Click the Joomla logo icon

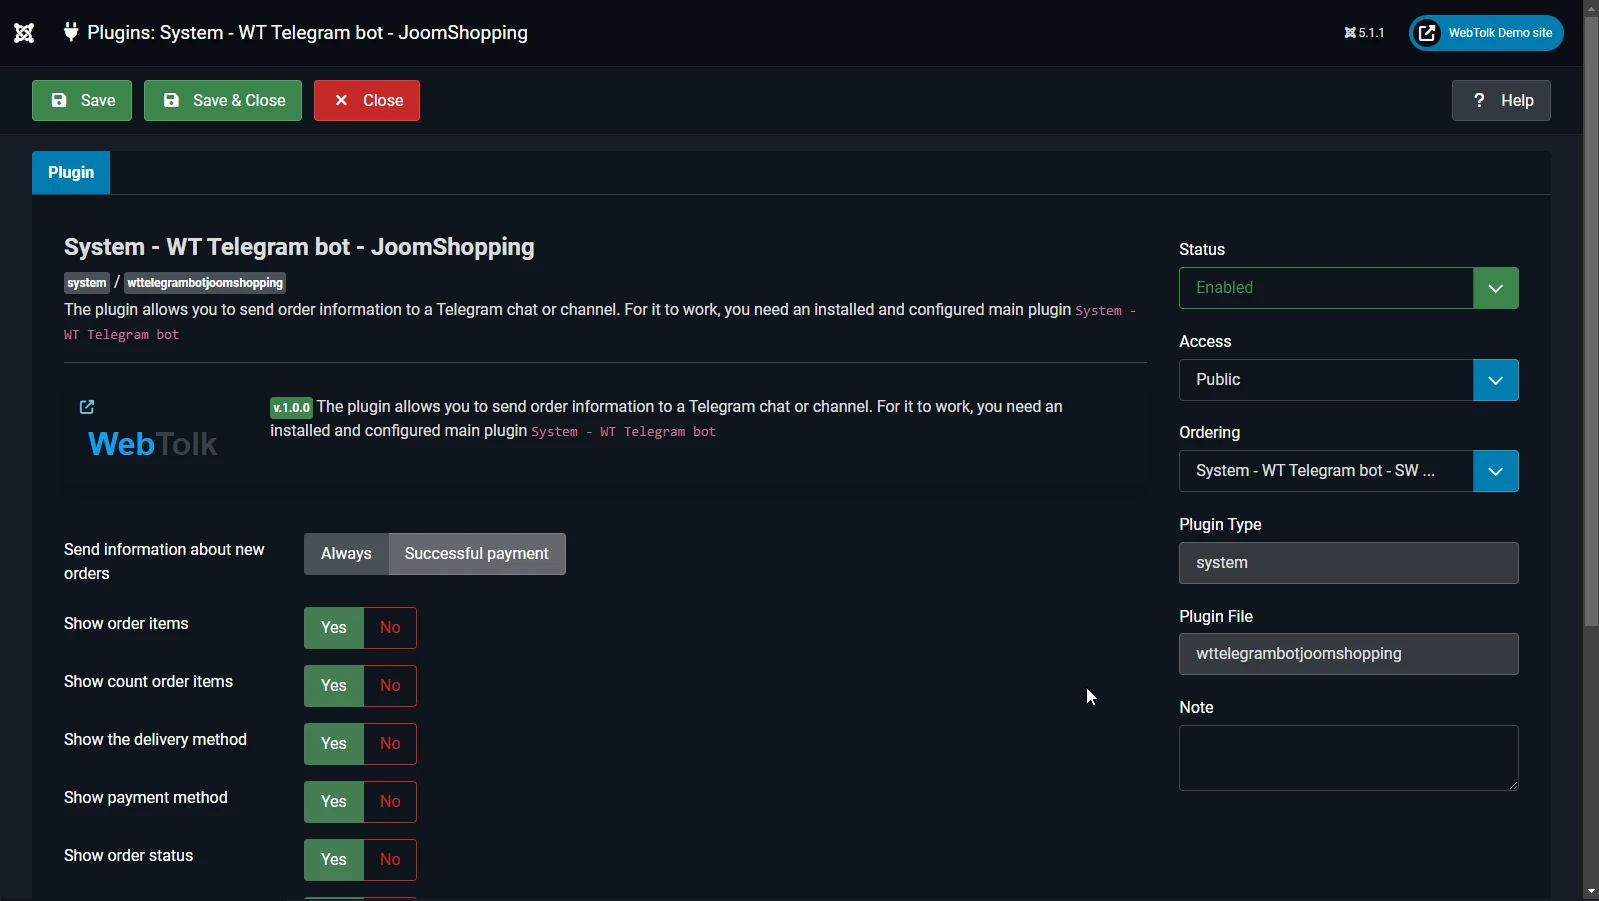point(24,33)
